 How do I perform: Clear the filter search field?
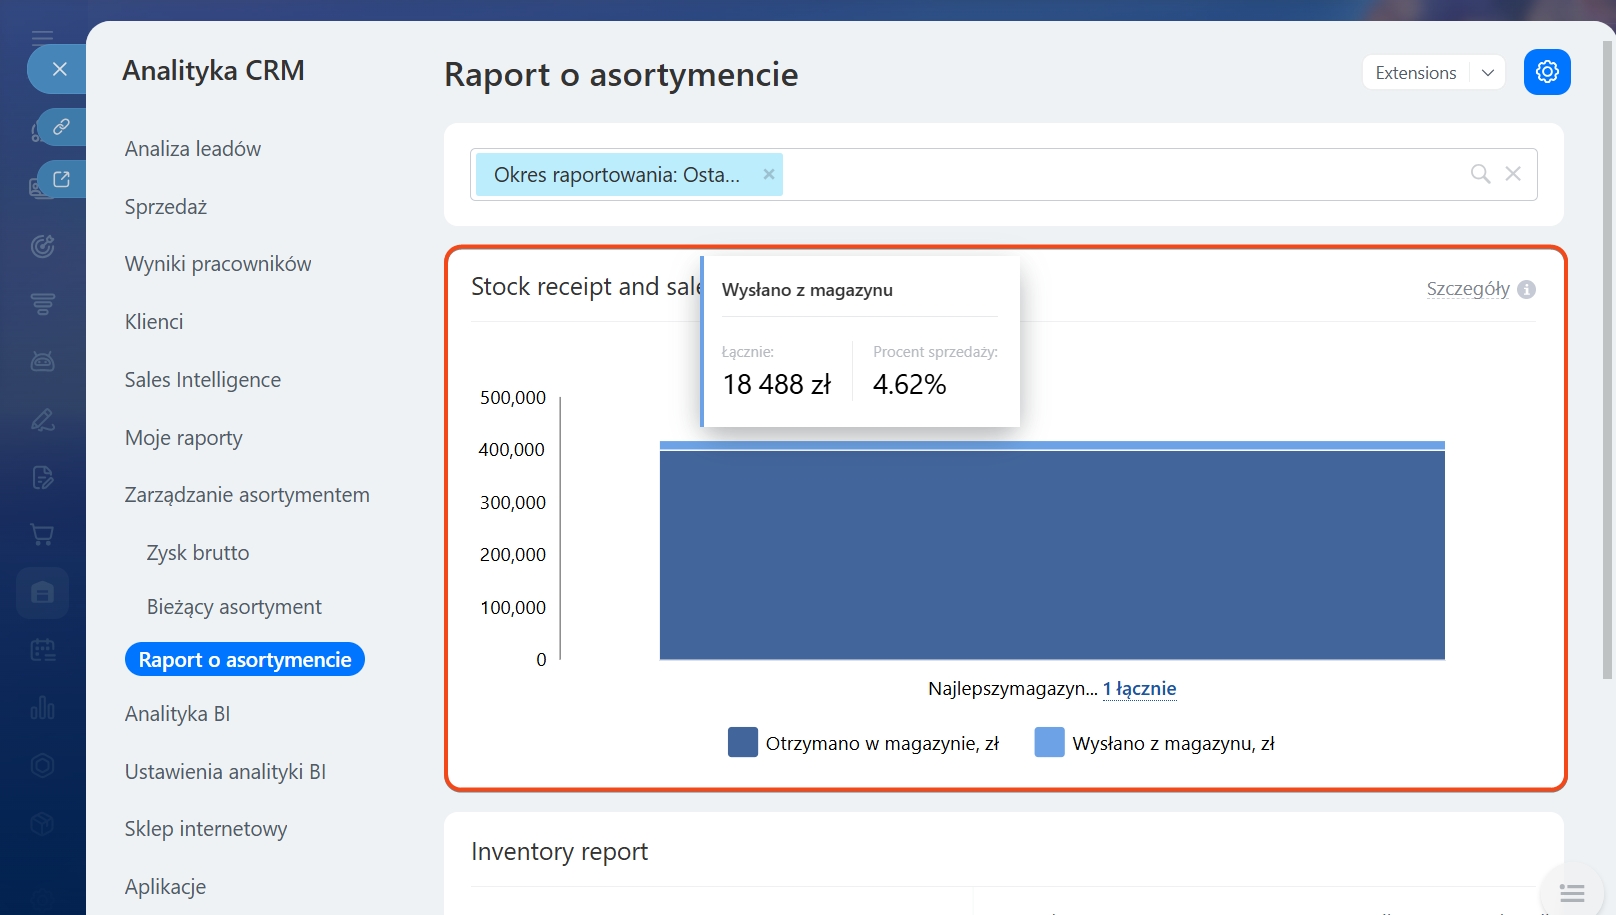click(1513, 174)
